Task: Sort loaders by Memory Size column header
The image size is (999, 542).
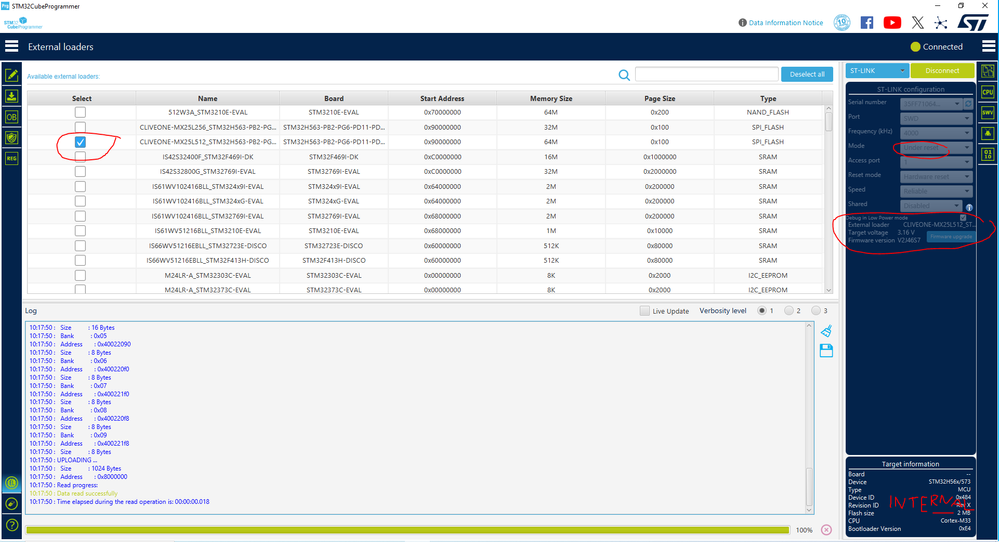Action: tap(551, 99)
